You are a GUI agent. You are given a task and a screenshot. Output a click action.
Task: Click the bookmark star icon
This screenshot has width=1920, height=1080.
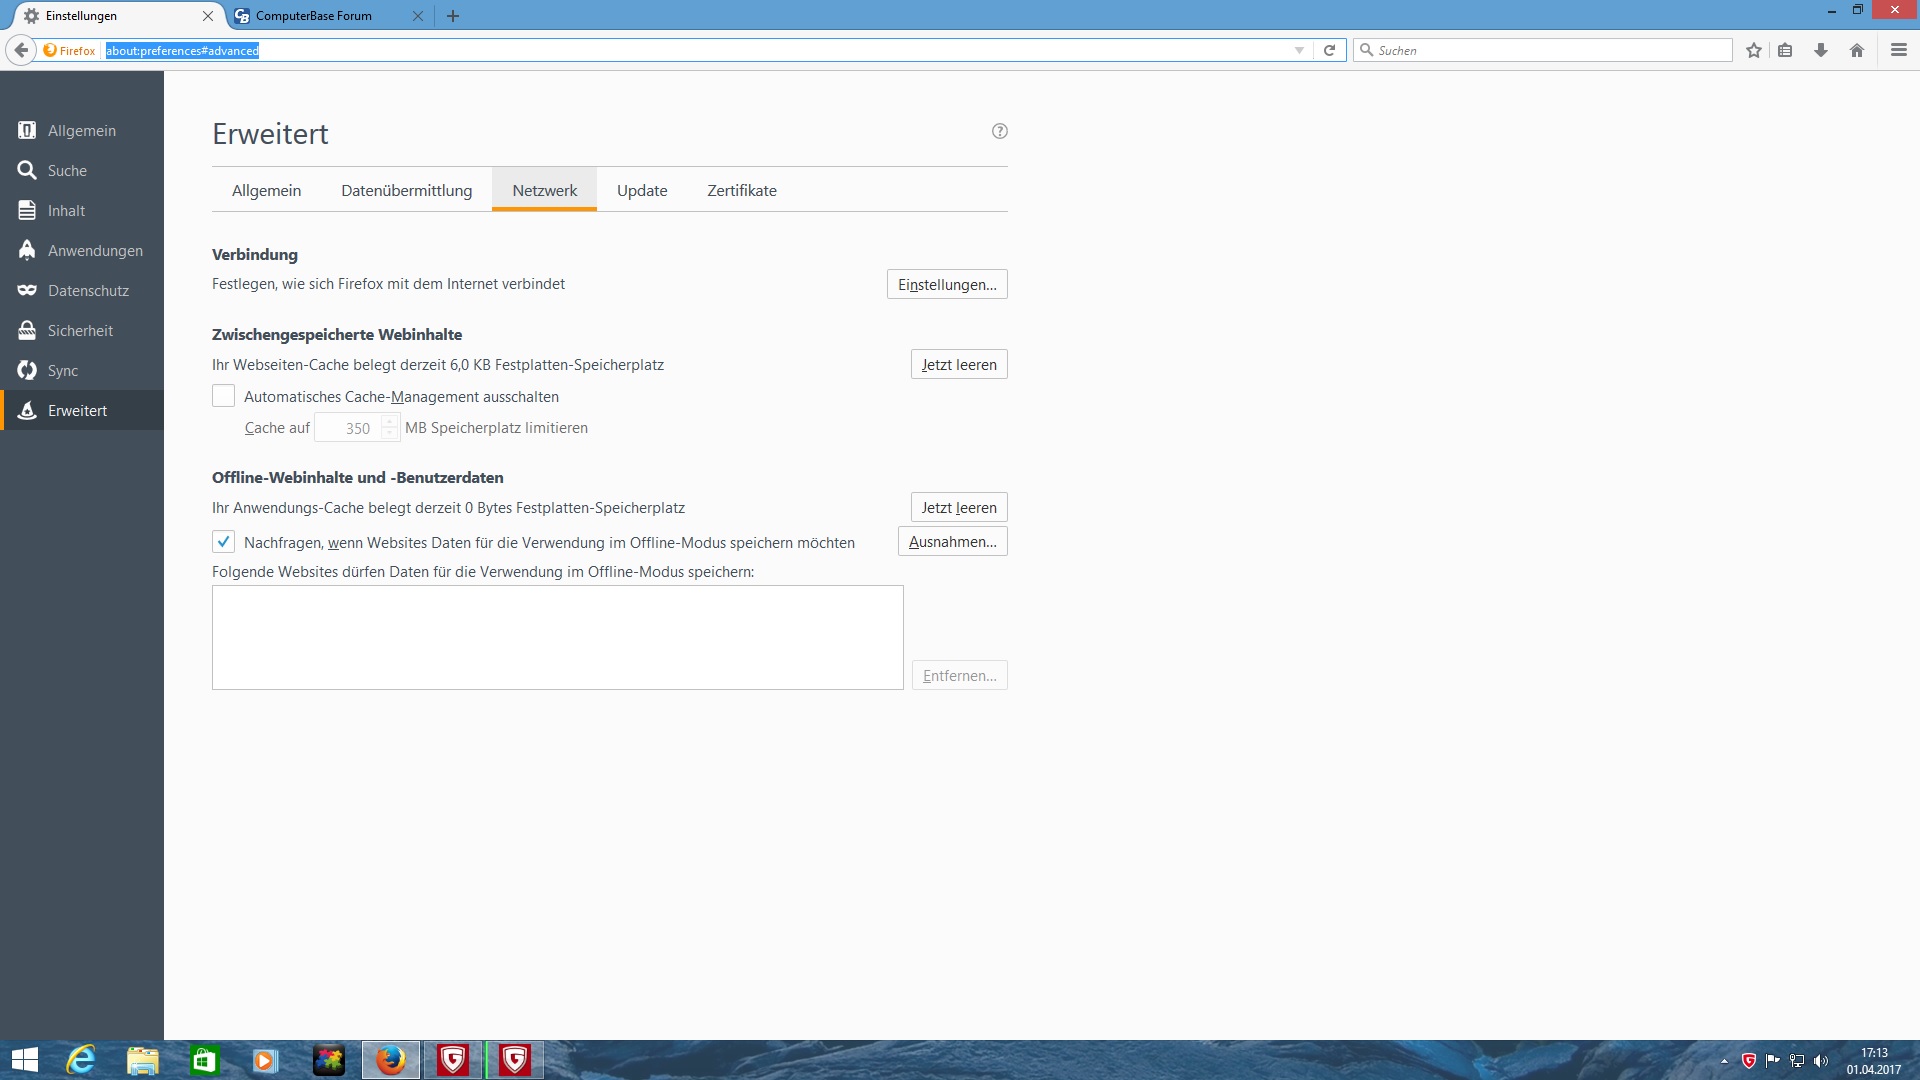1754,50
